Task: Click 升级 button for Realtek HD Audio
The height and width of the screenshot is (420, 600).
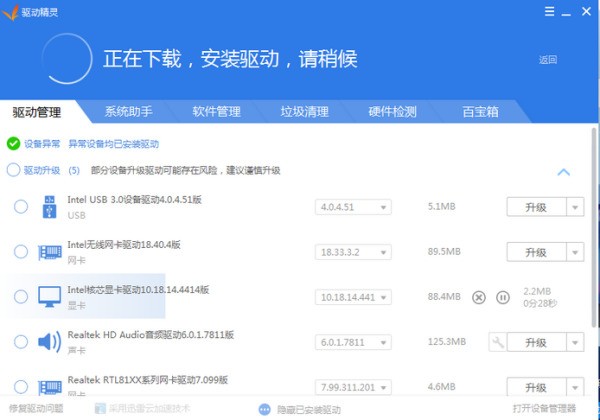Action: pos(536,342)
